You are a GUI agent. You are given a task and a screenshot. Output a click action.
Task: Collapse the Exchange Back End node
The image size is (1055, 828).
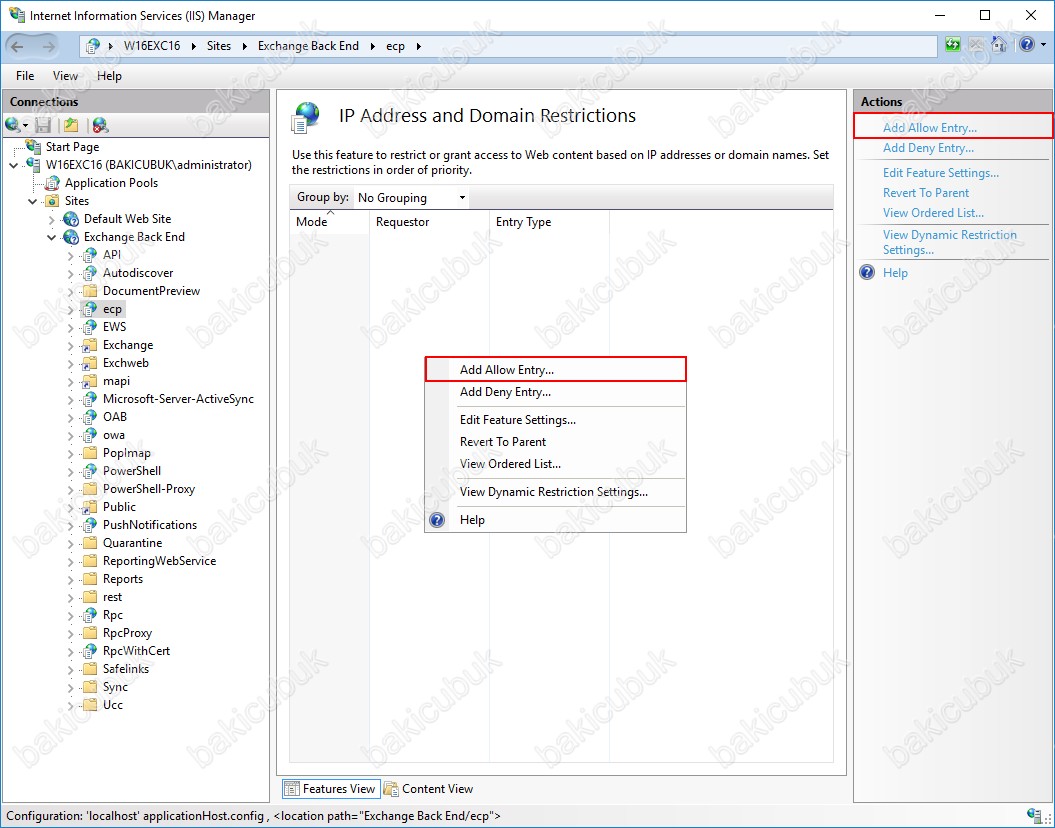(52, 237)
